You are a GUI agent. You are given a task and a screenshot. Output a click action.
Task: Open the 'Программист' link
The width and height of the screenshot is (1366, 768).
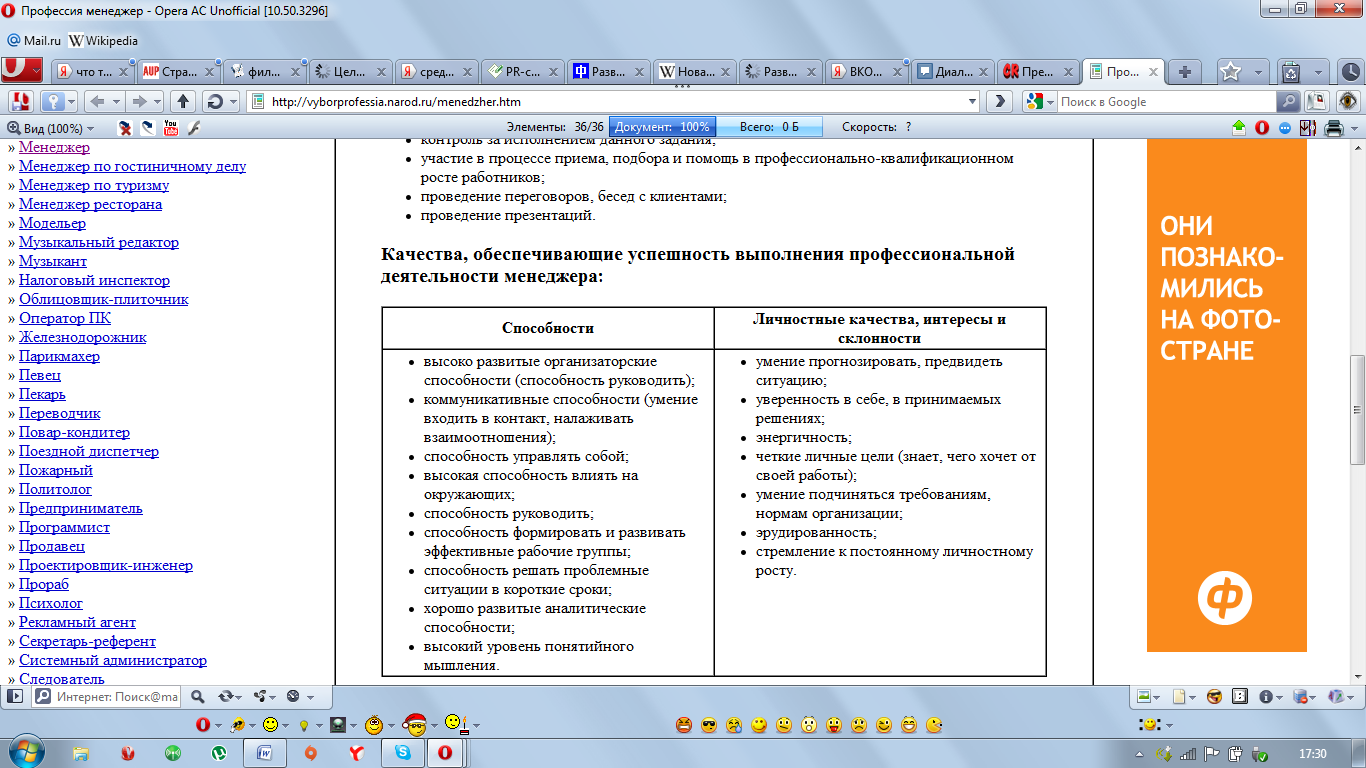pyautogui.click(x=64, y=527)
